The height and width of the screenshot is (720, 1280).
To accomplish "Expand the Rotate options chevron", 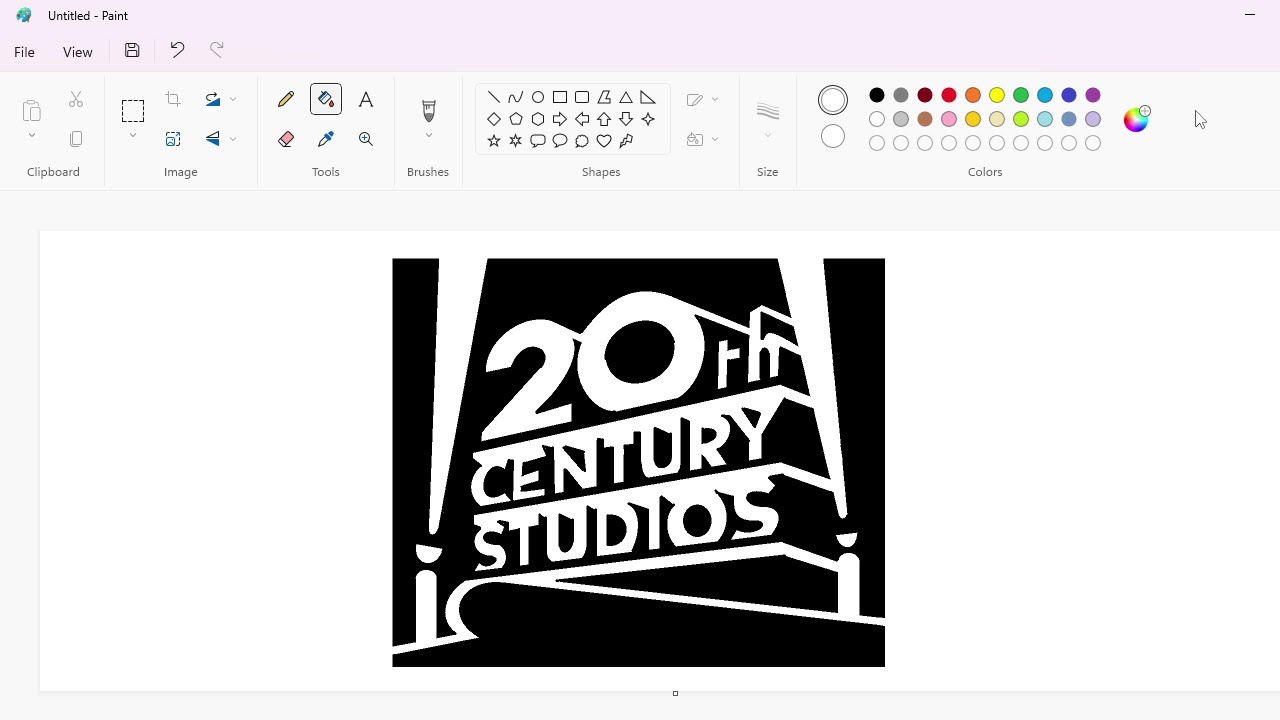I will pyautogui.click(x=233, y=99).
